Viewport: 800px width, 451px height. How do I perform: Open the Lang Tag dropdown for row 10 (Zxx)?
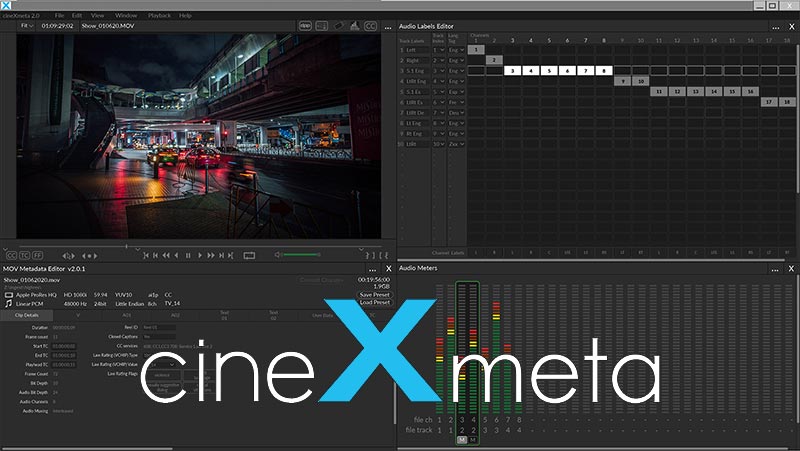point(456,144)
